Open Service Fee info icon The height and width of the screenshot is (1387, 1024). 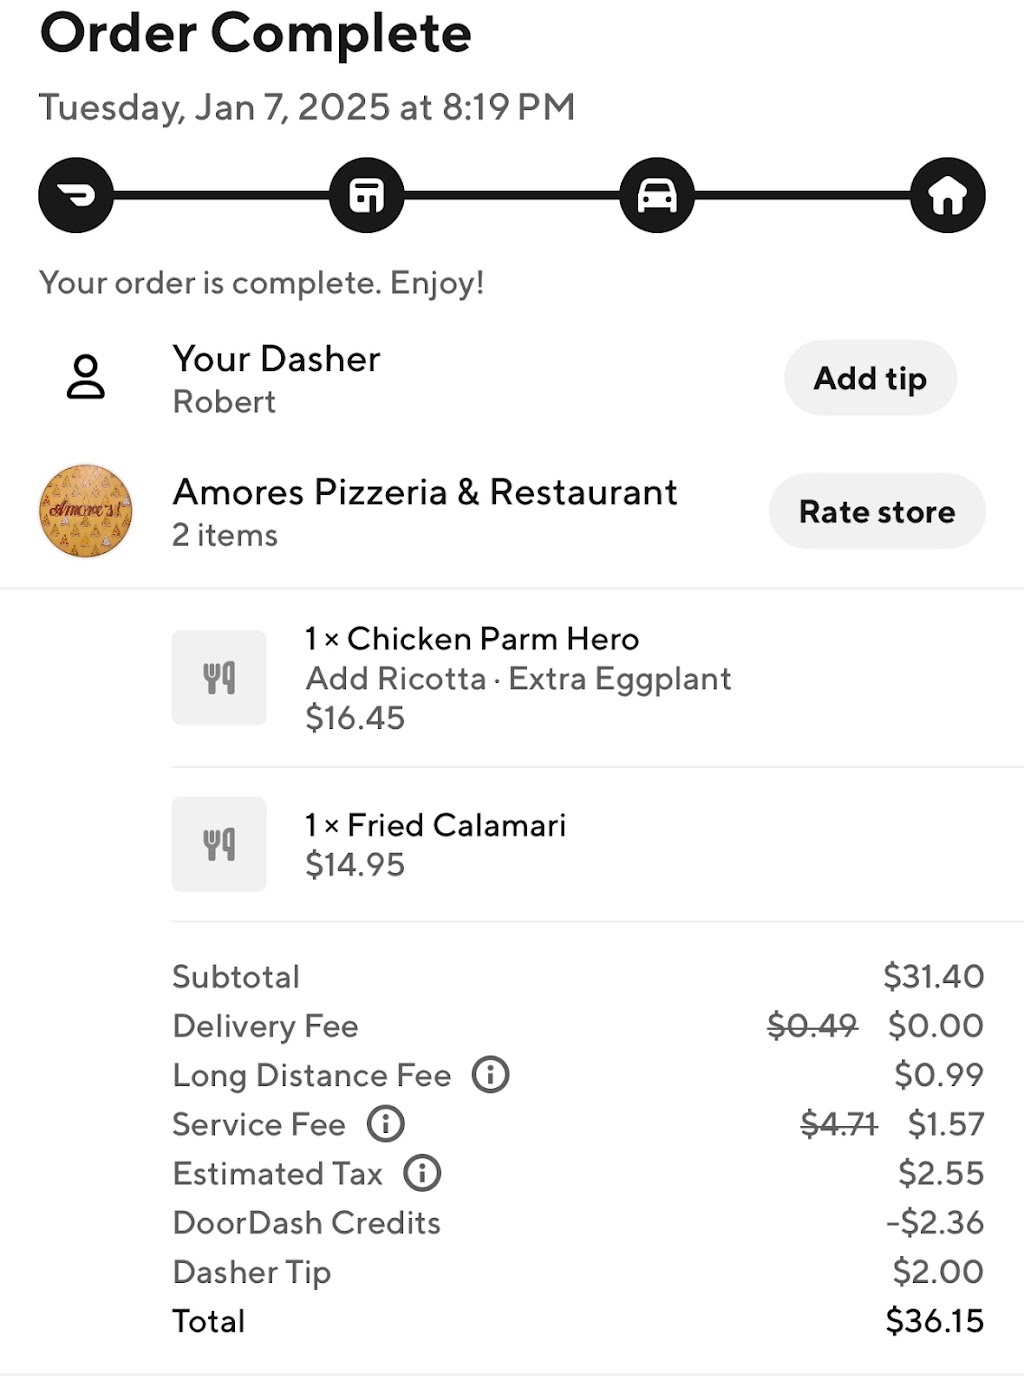[x=386, y=1123]
